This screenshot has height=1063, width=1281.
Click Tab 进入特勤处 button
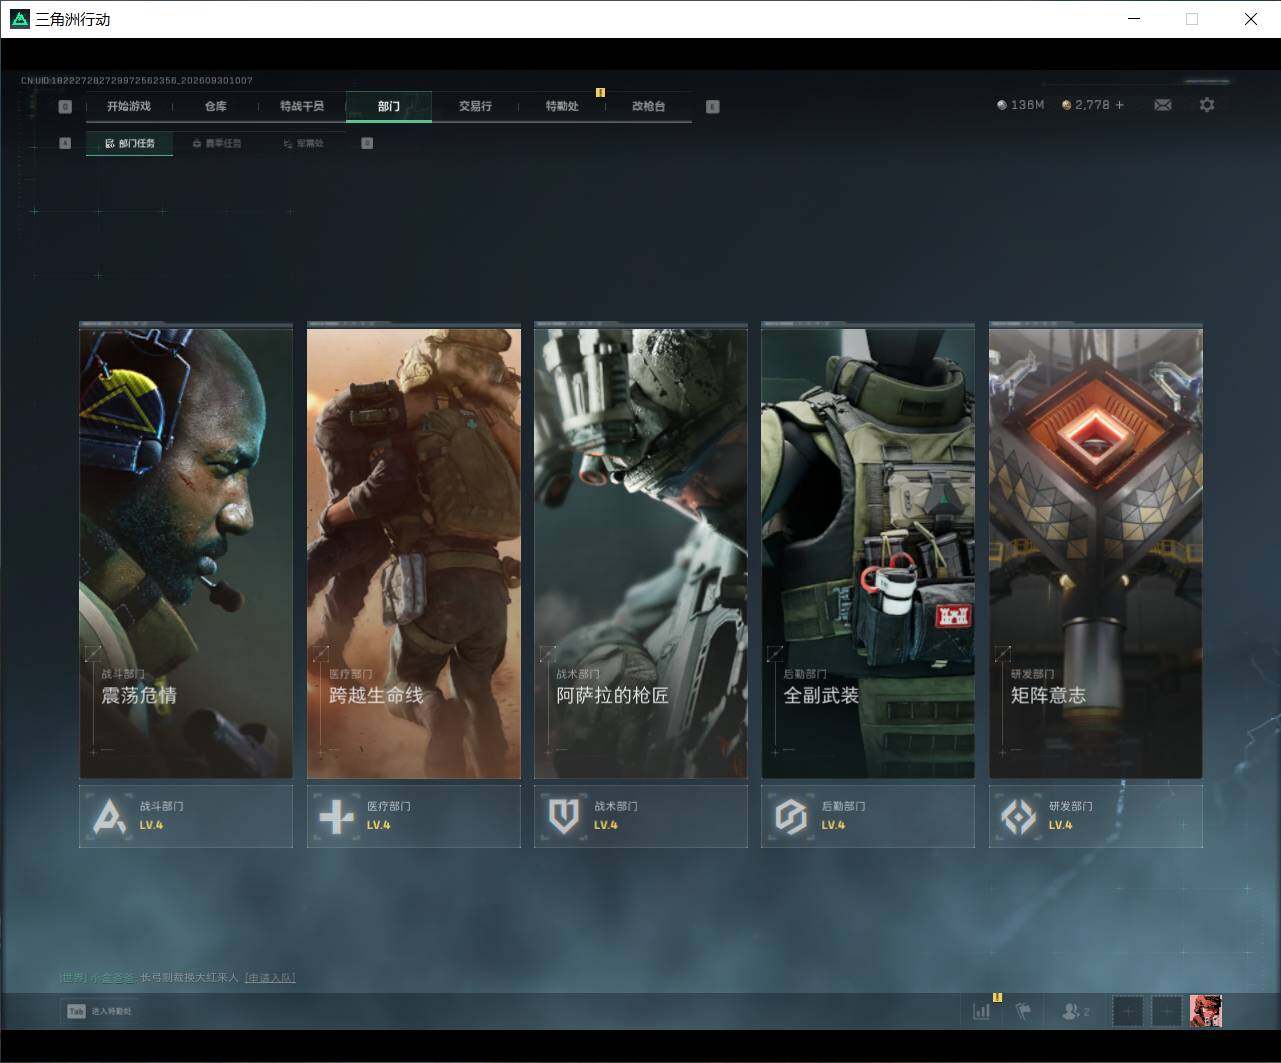(x=99, y=1011)
